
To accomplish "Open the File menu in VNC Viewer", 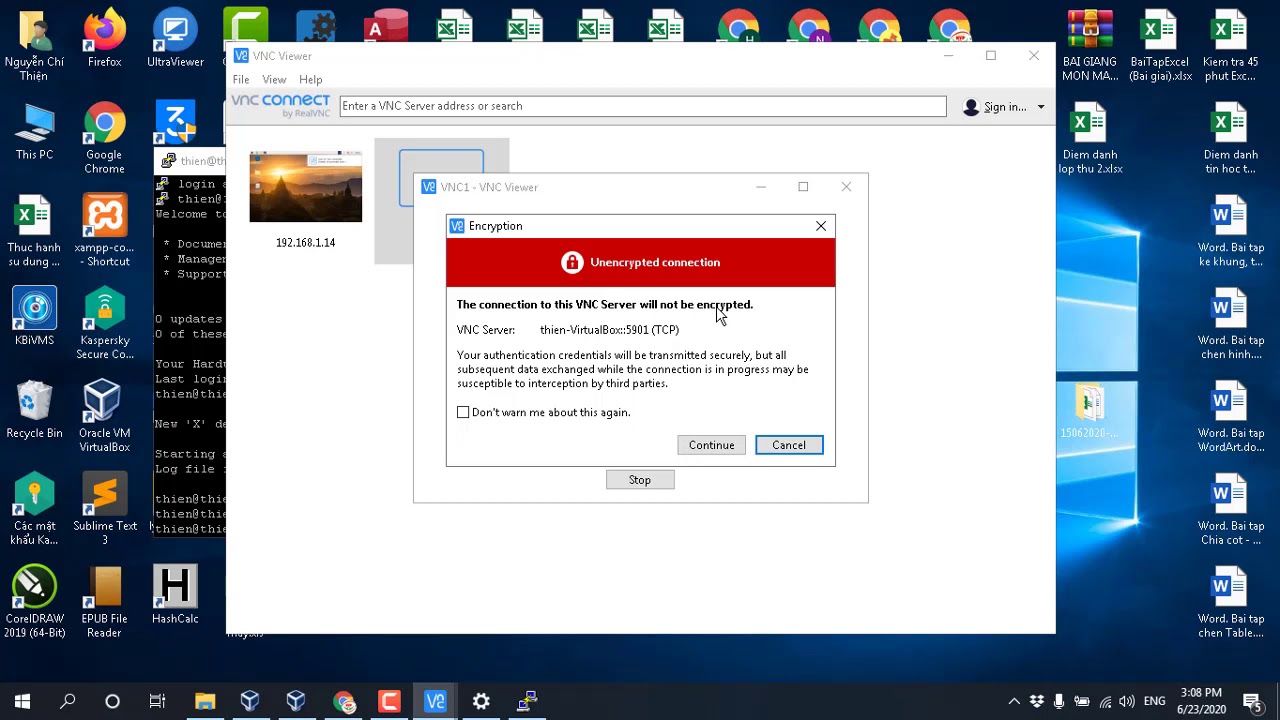I will pyautogui.click(x=241, y=80).
